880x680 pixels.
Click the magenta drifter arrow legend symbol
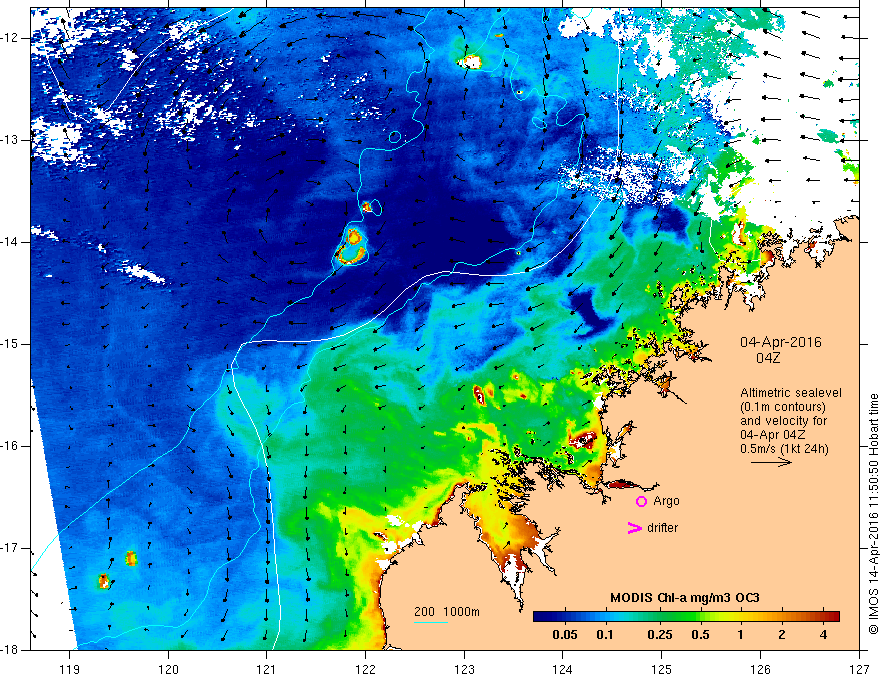635,528
